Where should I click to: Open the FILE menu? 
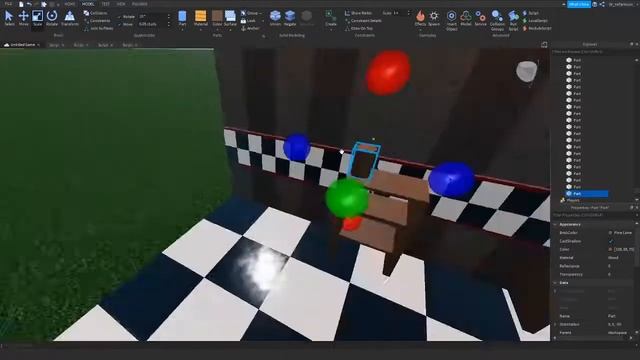(x=8, y=4)
